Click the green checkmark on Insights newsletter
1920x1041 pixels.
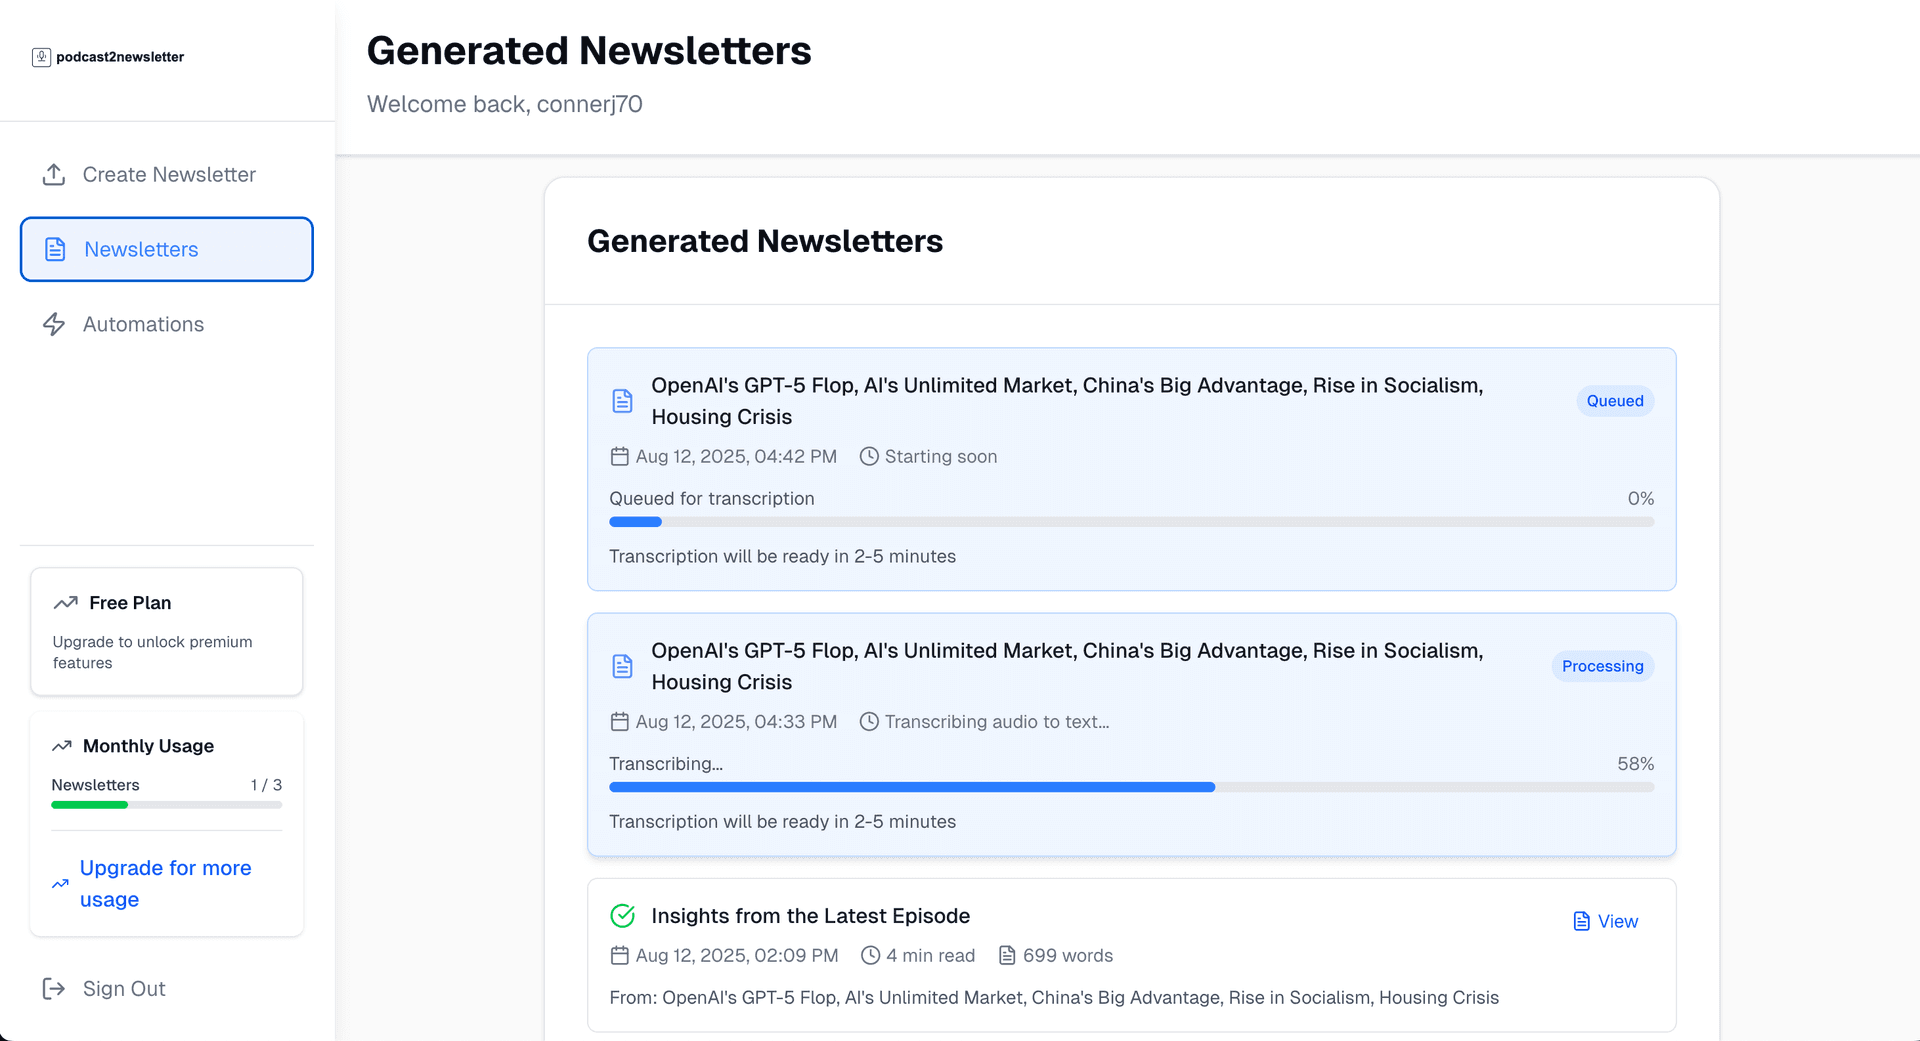pos(623,915)
